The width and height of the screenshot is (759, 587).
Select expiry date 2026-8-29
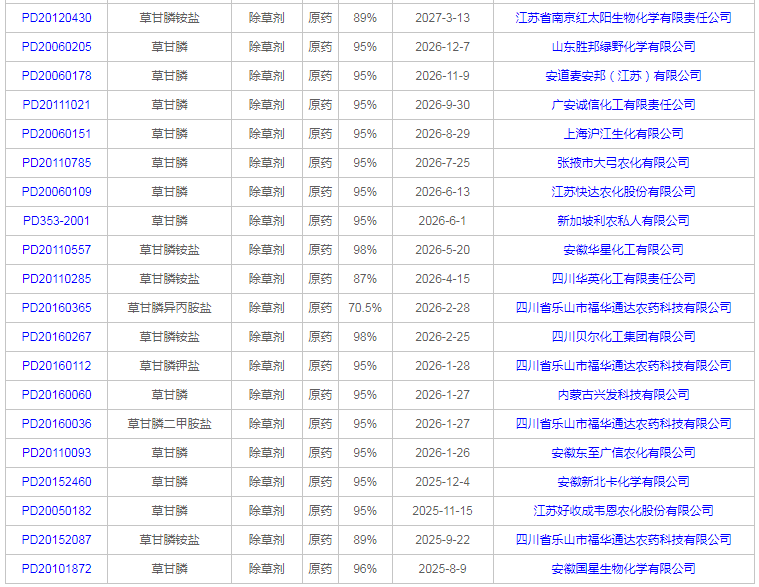pyautogui.click(x=442, y=134)
